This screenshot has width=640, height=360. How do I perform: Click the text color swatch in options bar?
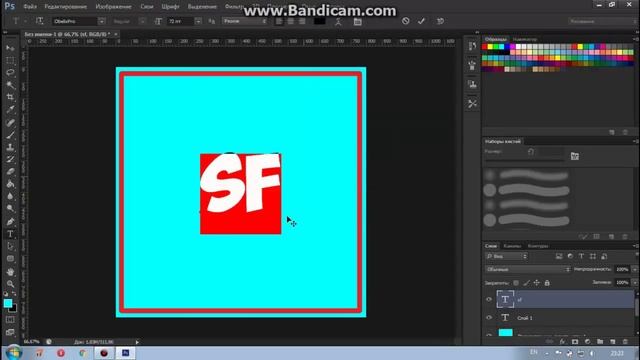point(320,21)
